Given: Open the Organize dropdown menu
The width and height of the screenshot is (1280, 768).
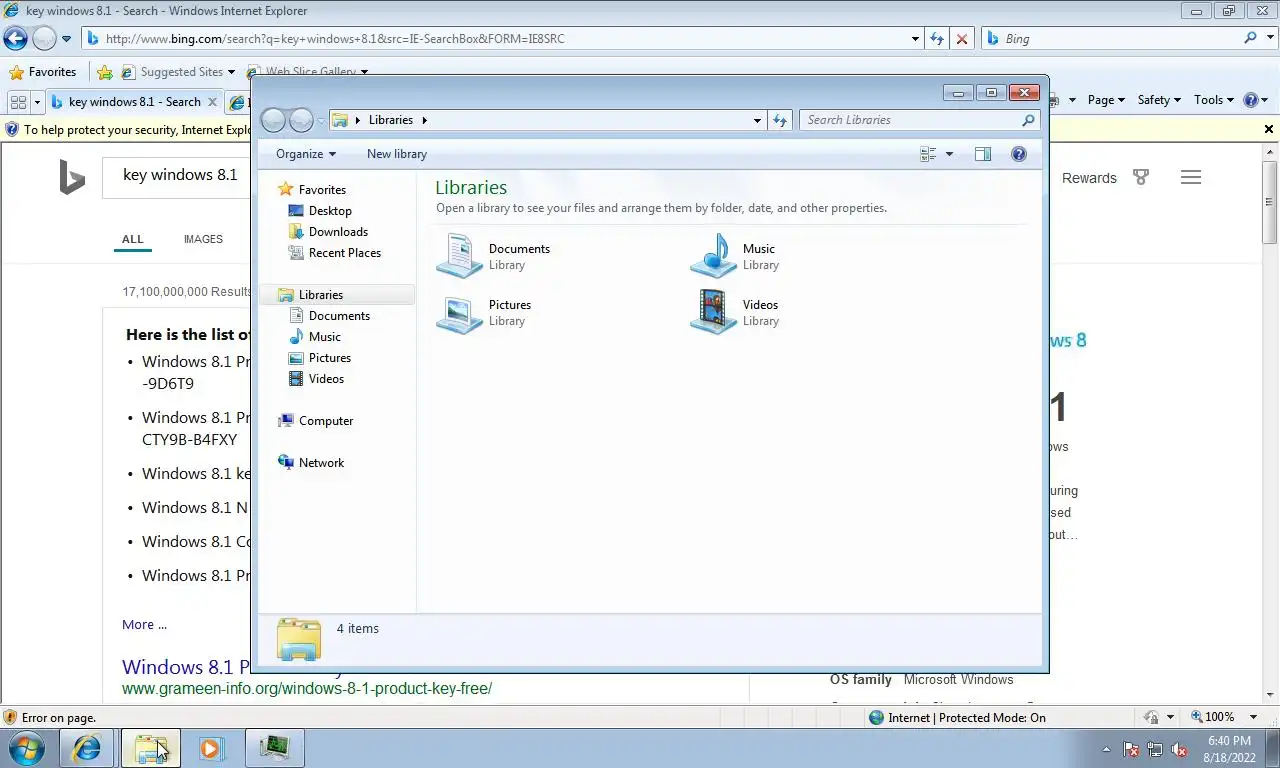Looking at the screenshot, I should (306, 154).
